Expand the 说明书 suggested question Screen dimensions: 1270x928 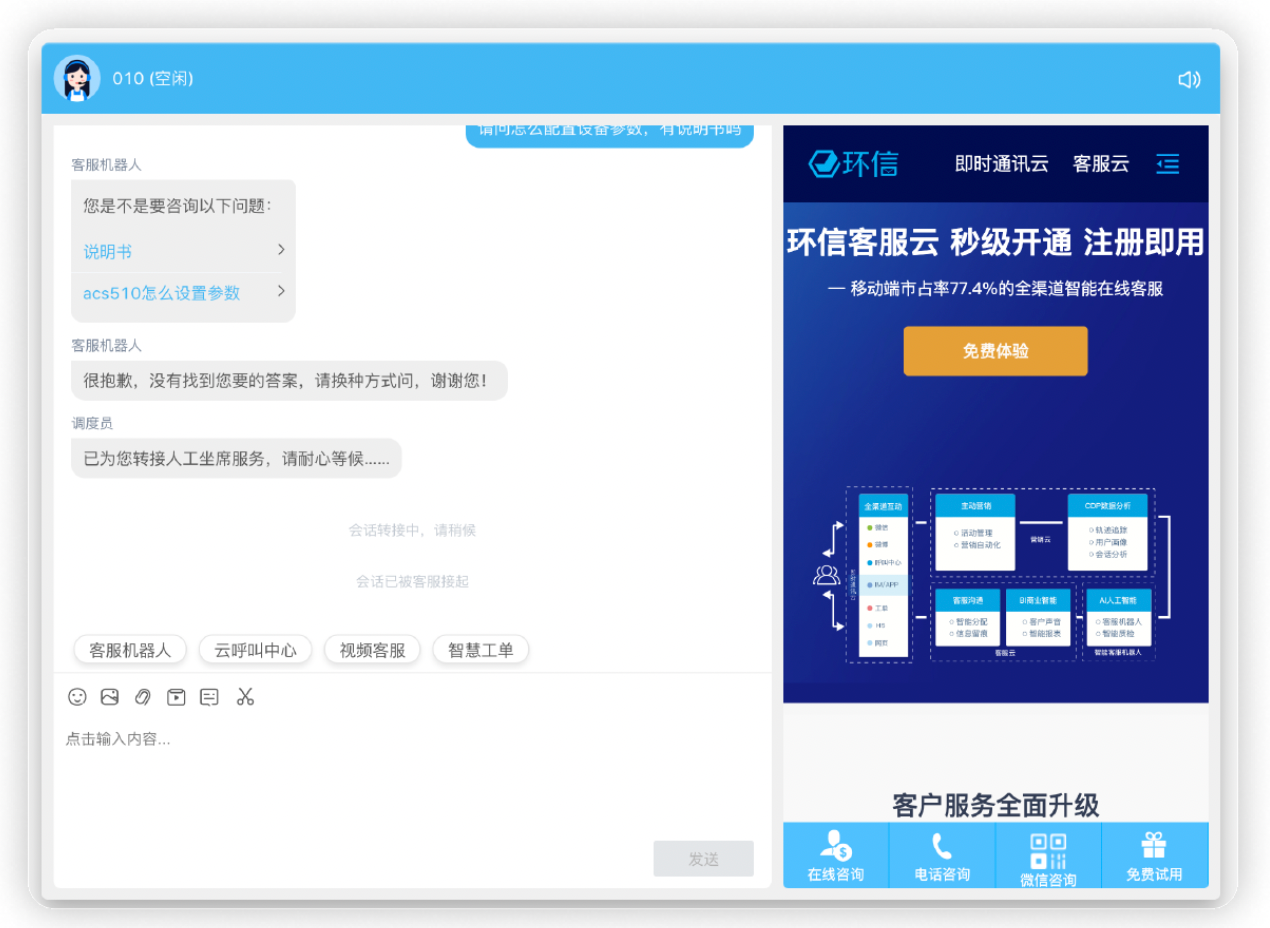[x=183, y=251]
